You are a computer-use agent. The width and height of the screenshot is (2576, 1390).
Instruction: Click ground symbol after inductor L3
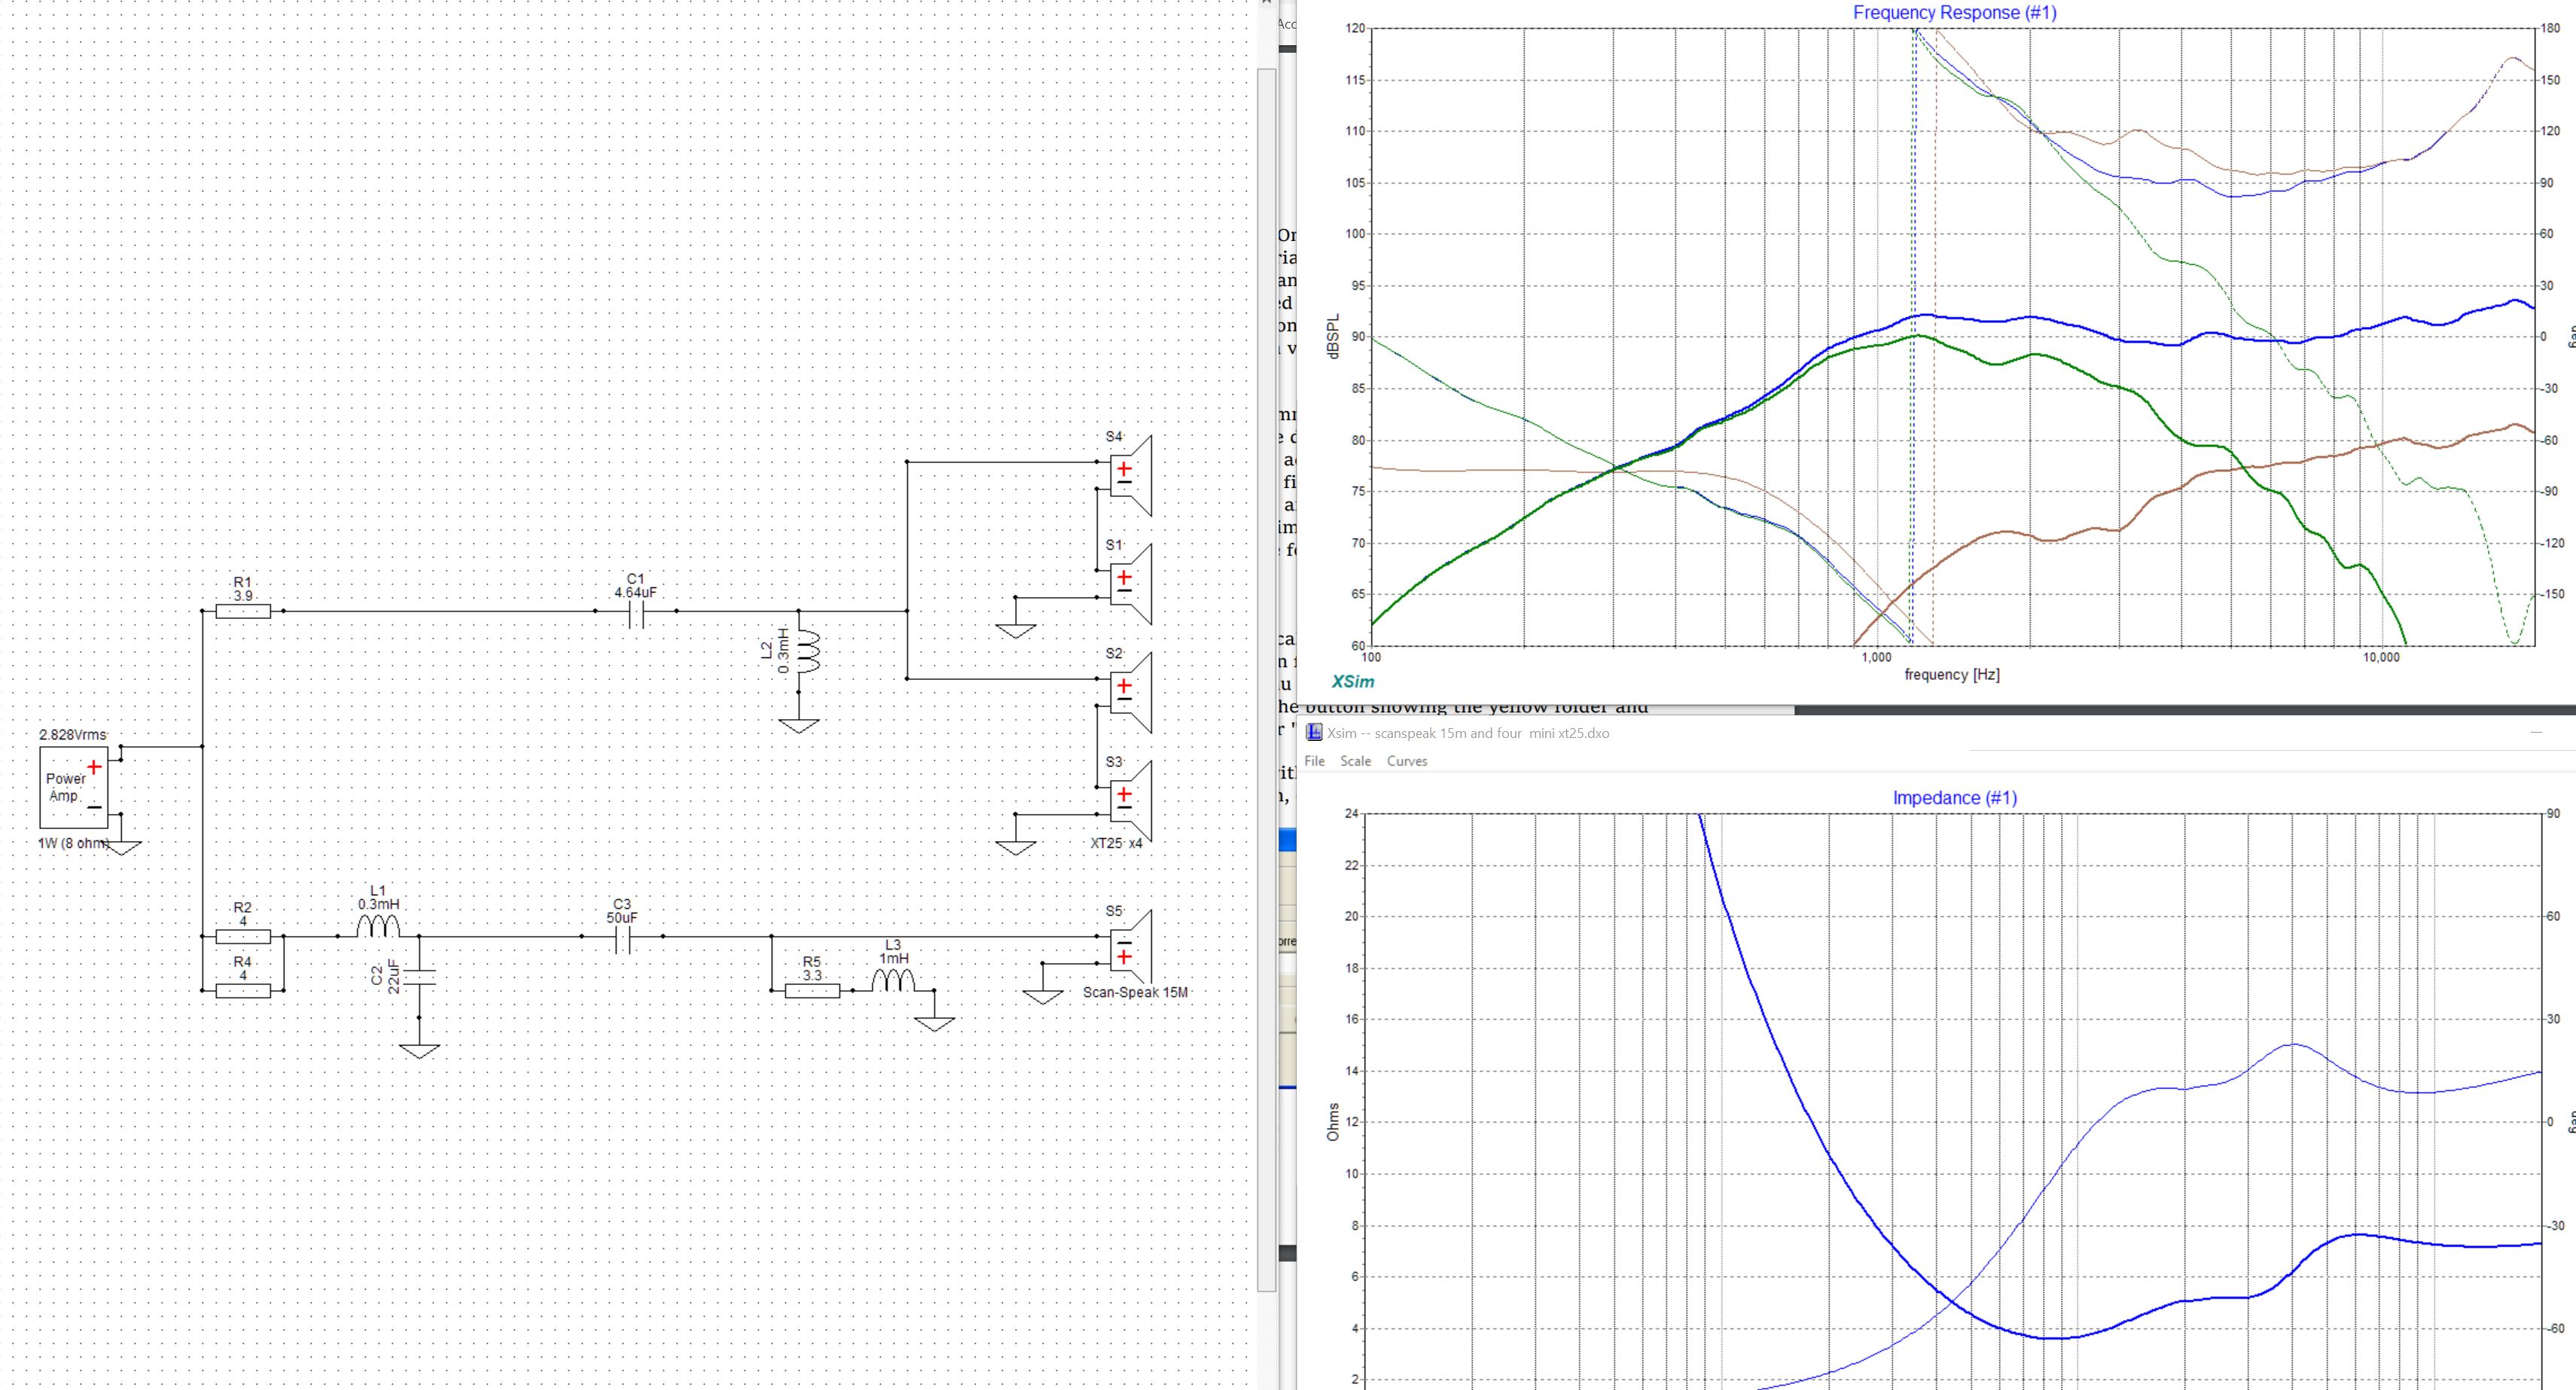(934, 1024)
